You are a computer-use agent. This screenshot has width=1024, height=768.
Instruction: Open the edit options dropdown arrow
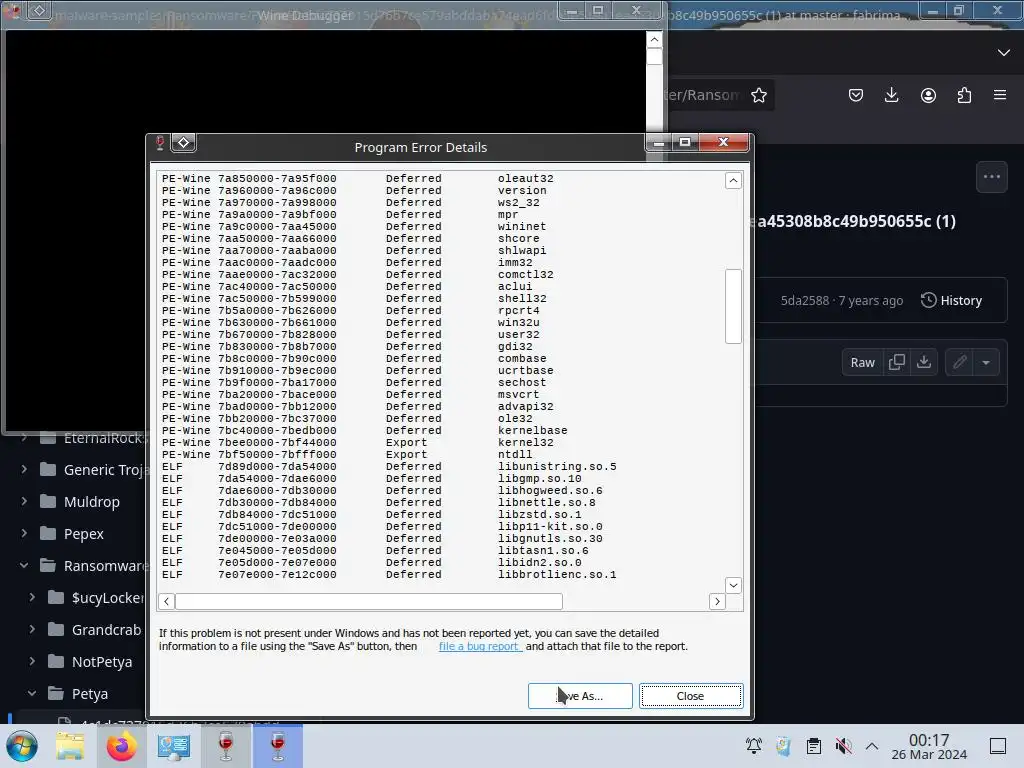point(986,362)
